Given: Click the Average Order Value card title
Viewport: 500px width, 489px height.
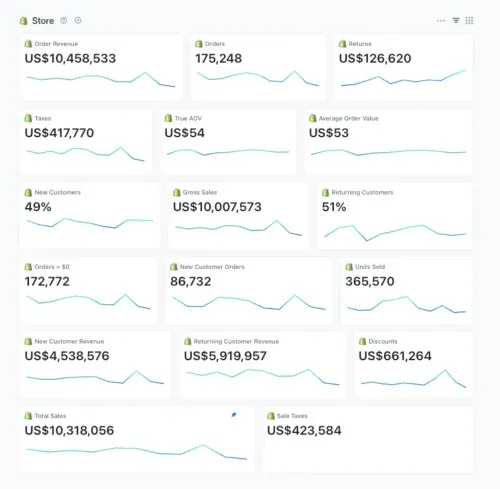Looking at the screenshot, I should pos(348,118).
